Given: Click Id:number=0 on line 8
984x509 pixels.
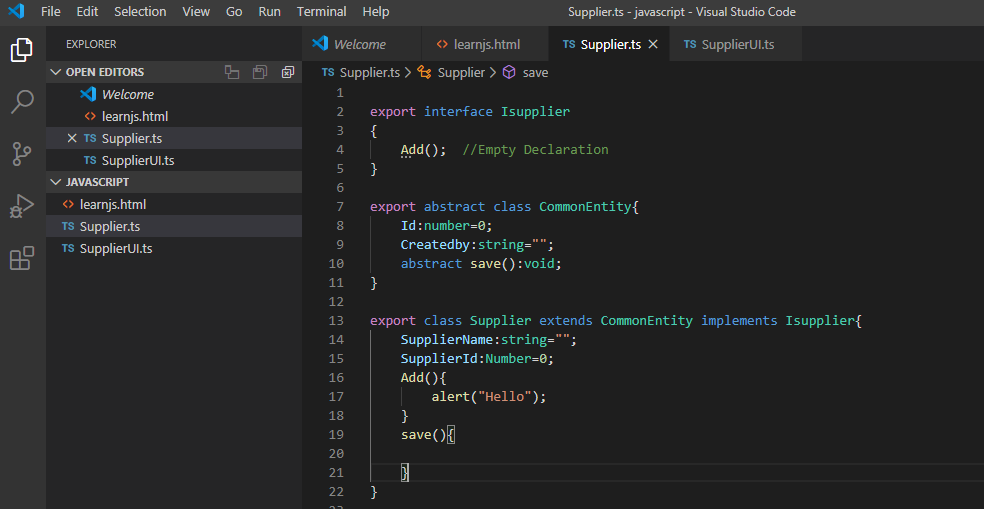Looking at the screenshot, I should [447, 225].
